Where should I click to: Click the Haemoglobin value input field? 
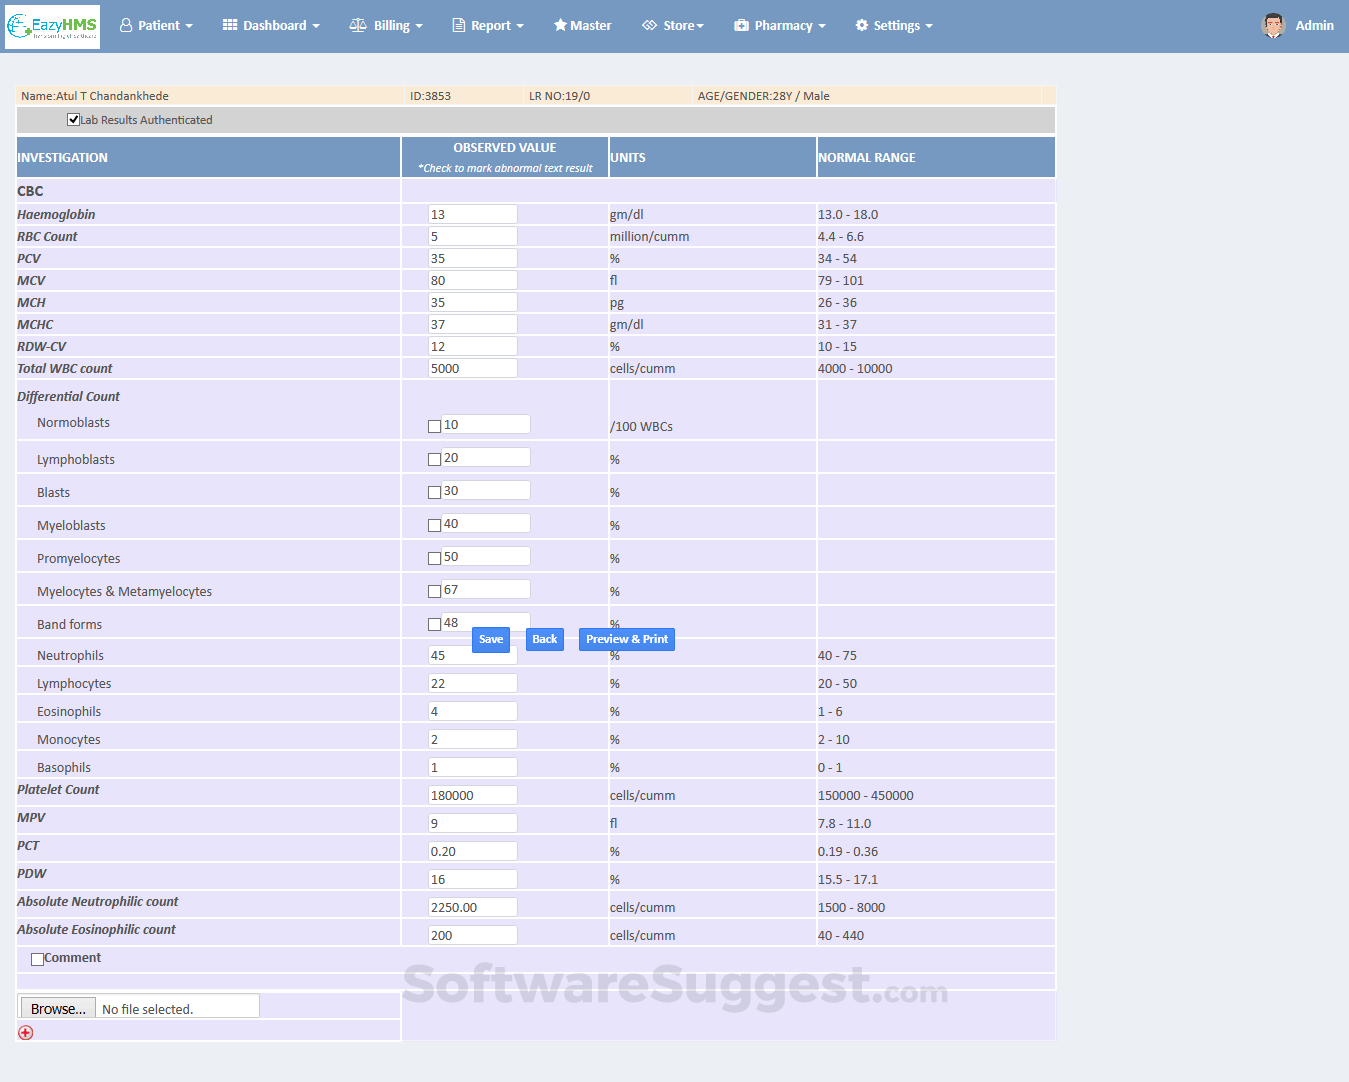[473, 214]
